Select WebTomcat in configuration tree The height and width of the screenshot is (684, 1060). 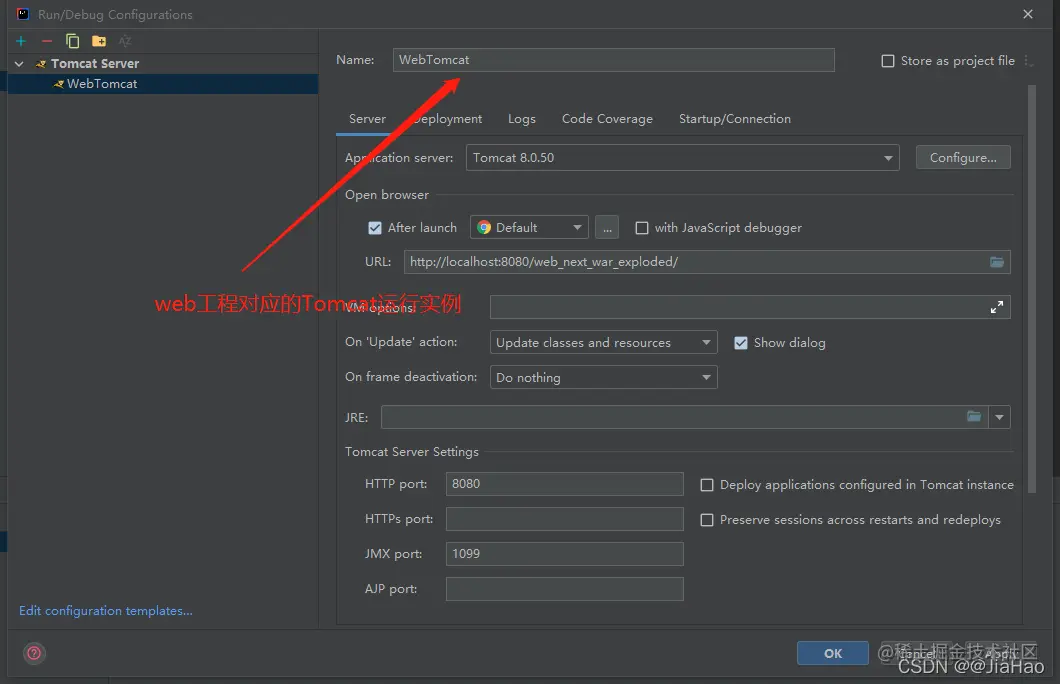pyautogui.click(x=162, y=84)
